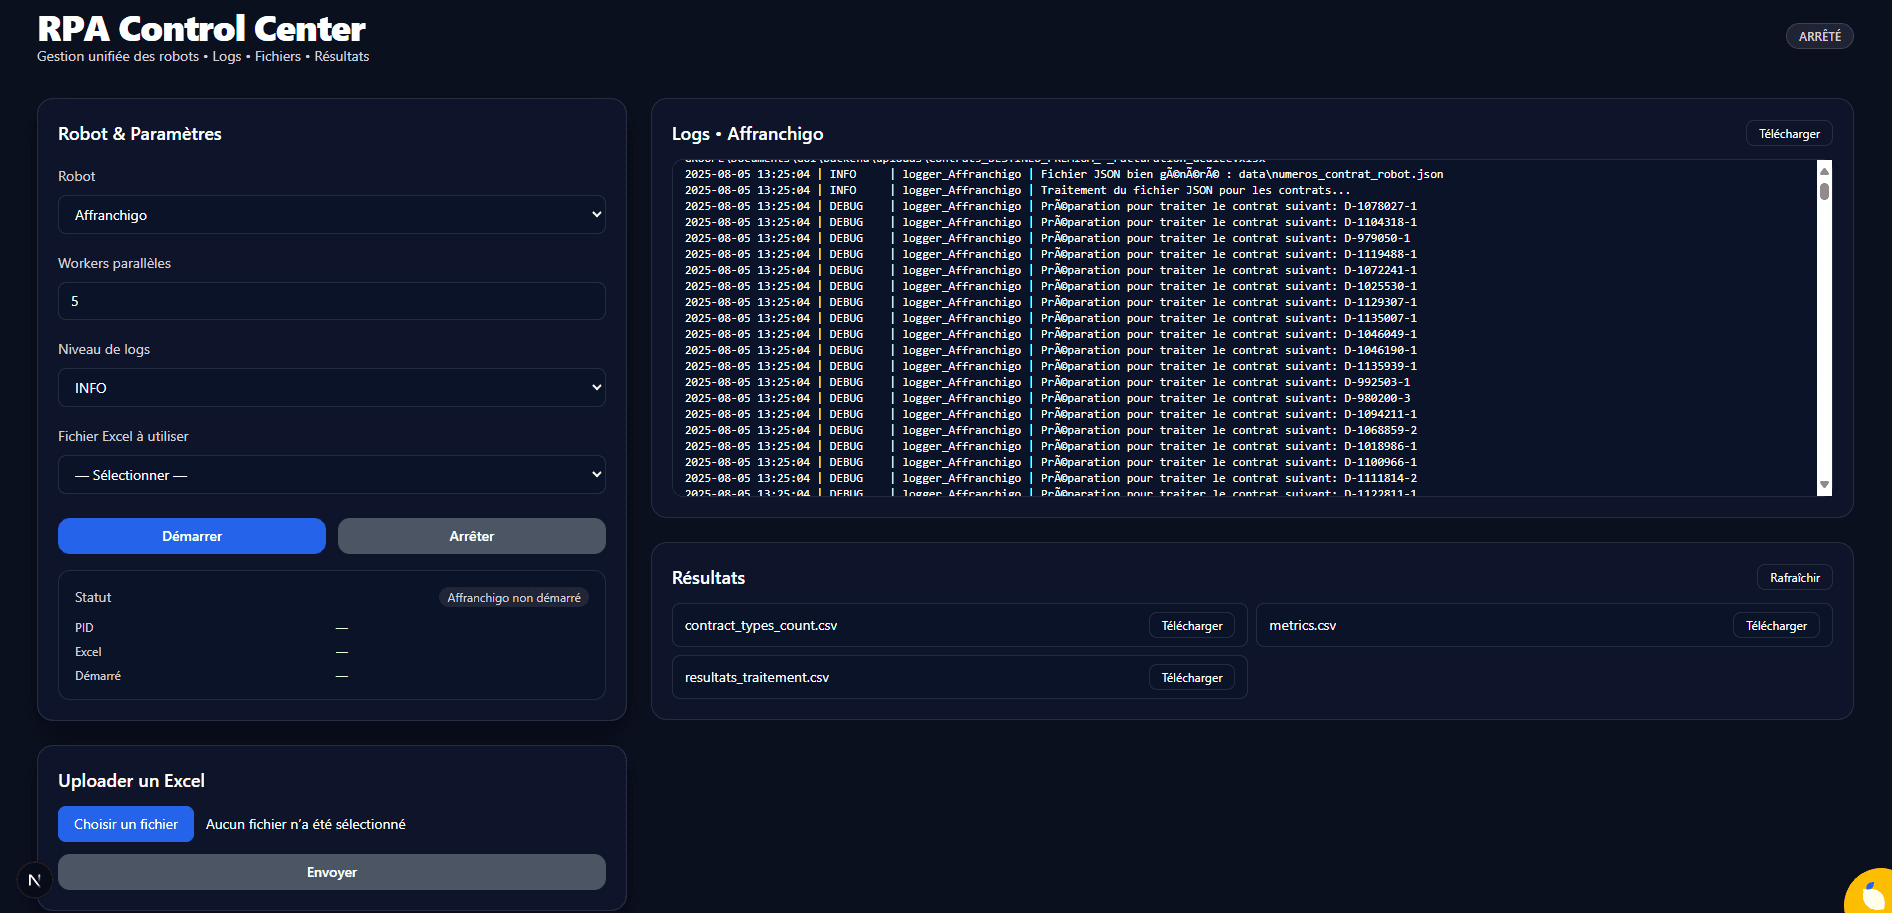Download resultats_traitement.csv
This screenshot has height=913, width=1892.
[x=1192, y=678]
